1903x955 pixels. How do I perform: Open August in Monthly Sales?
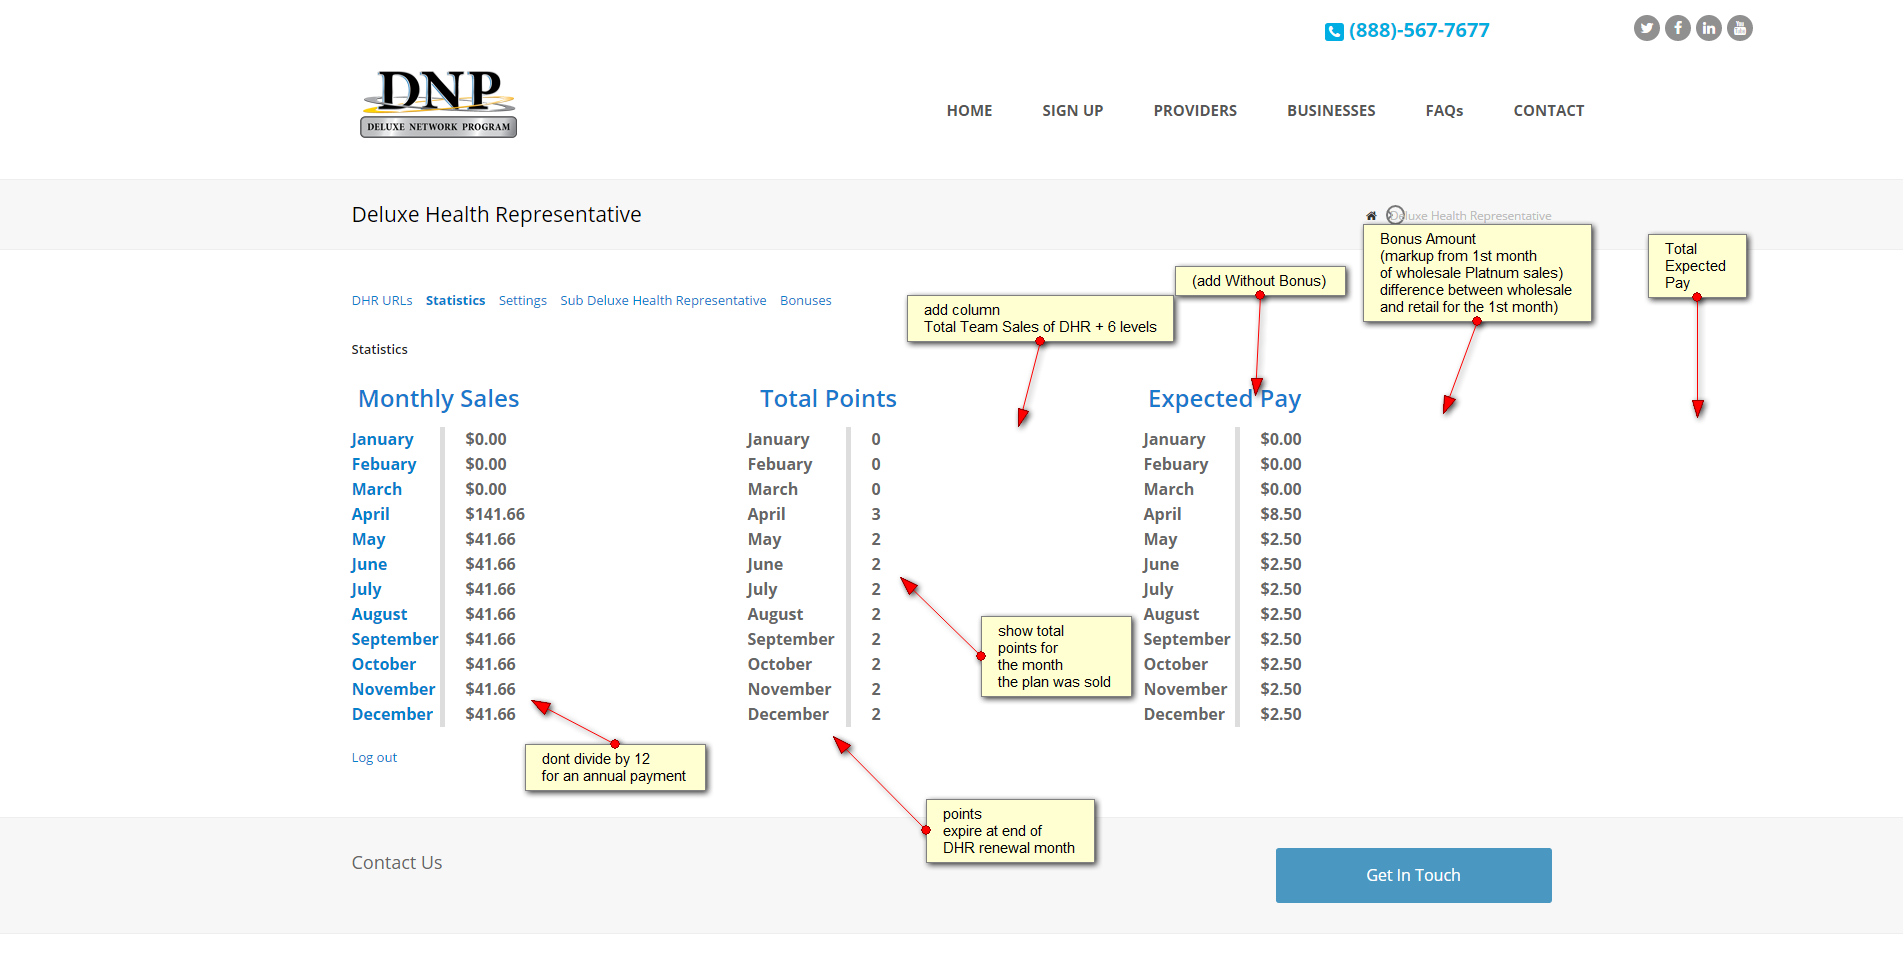point(380,615)
